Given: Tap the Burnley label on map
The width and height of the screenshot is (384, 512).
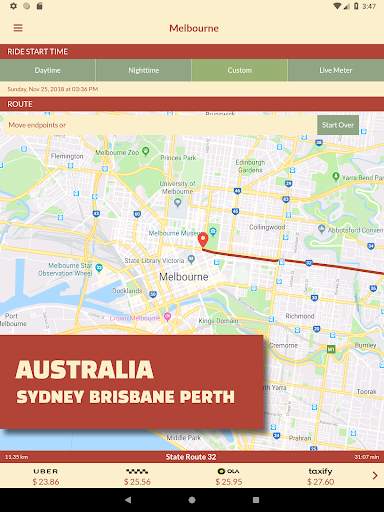Looking at the screenshot, I should (x=366, y=345).
